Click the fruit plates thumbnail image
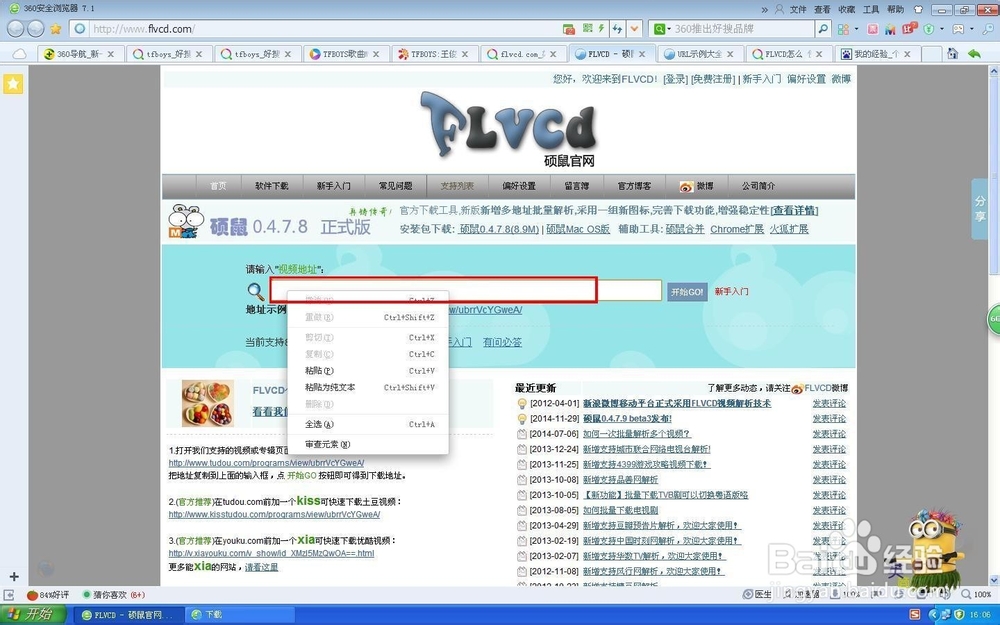The image size is (1000, 625). 208,404
